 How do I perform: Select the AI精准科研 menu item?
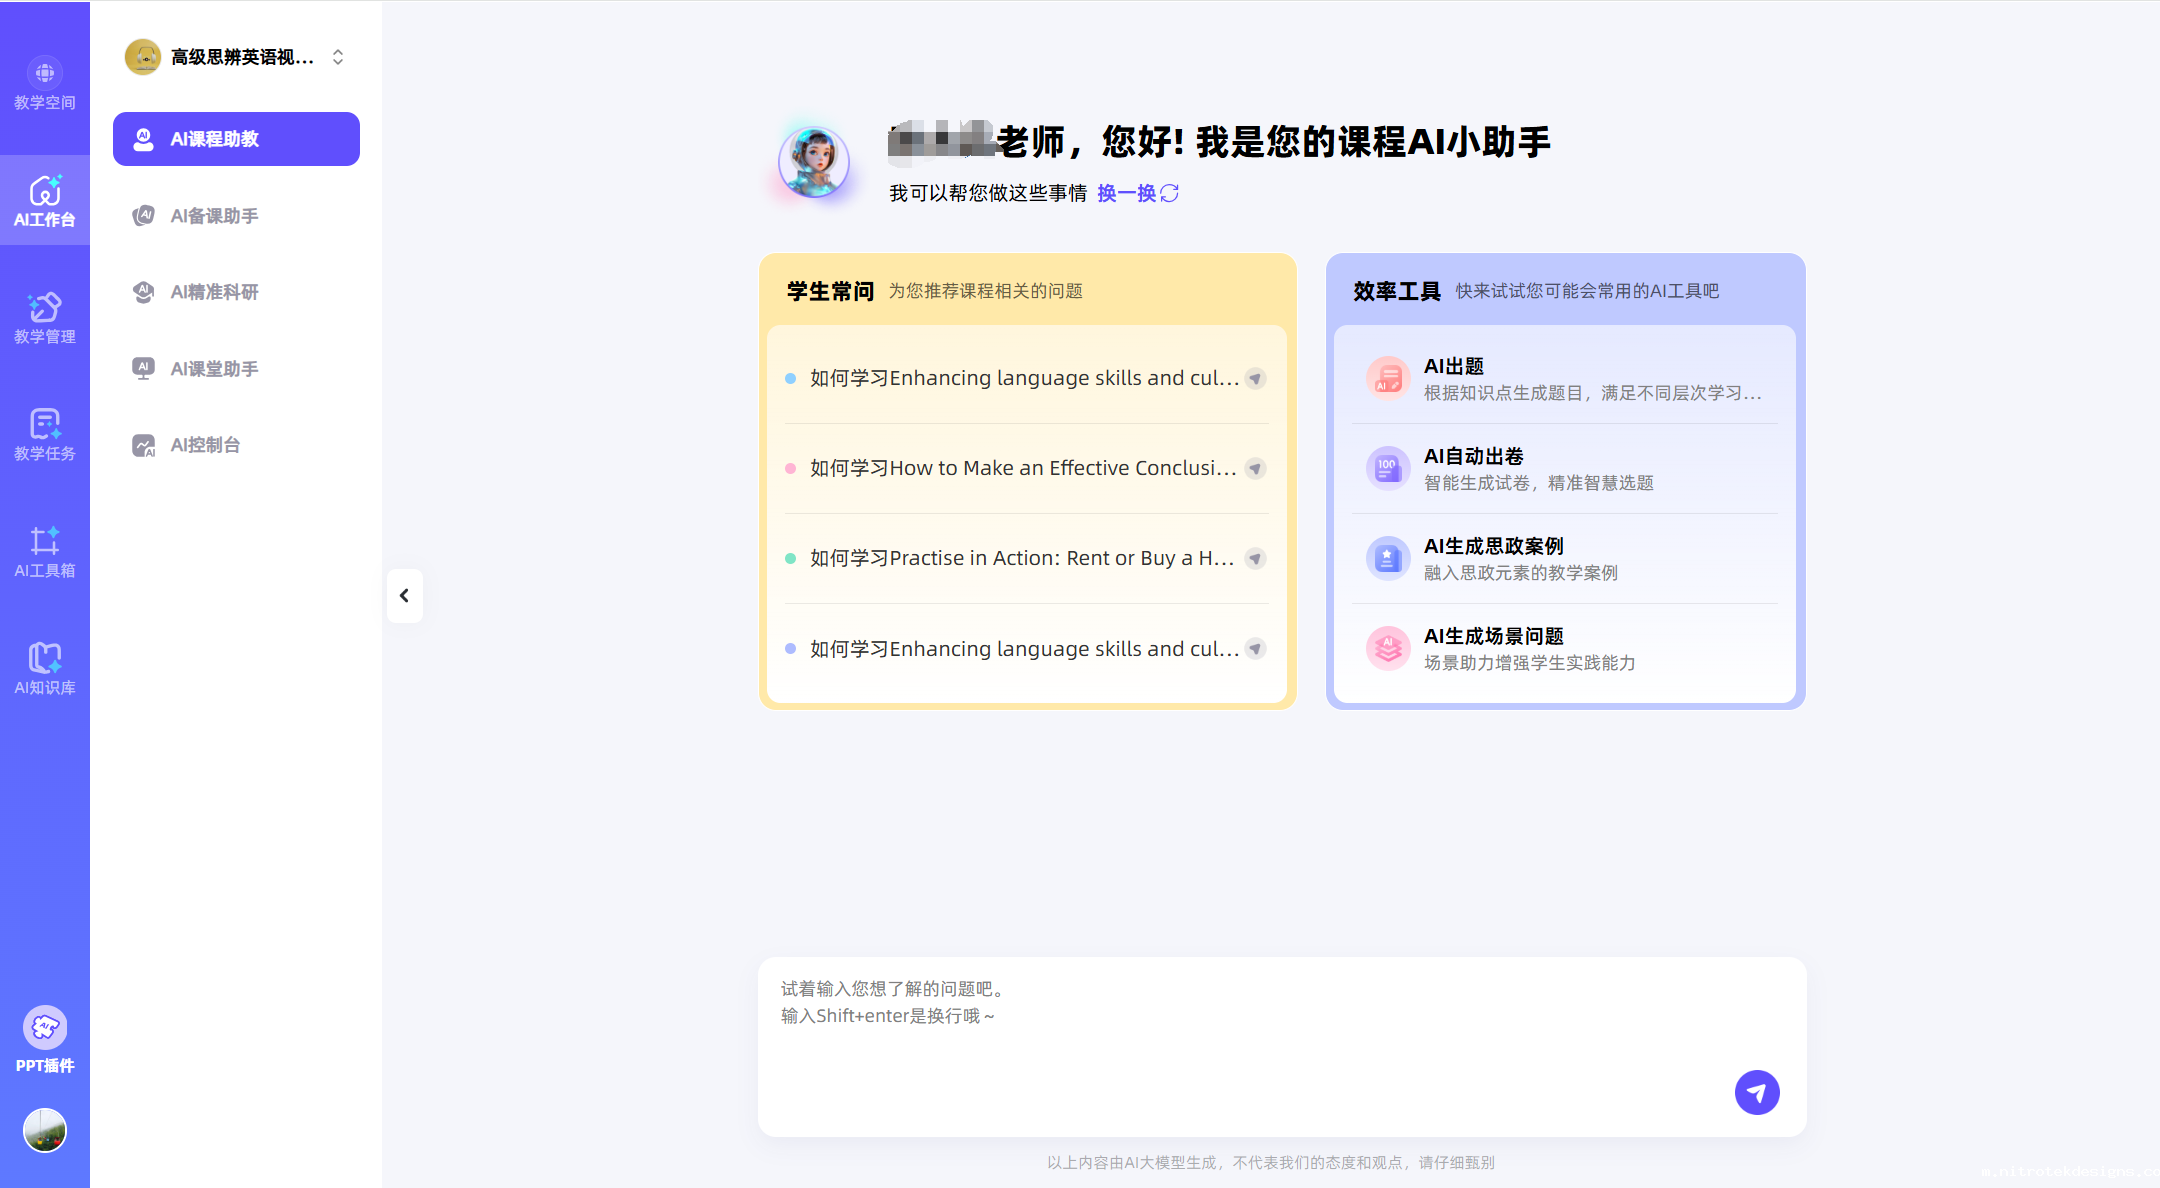click(214, 292)
